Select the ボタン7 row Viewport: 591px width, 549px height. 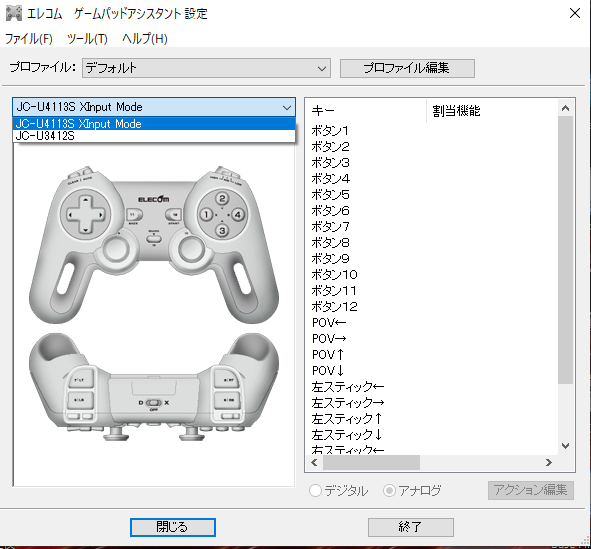coord(432,227)
